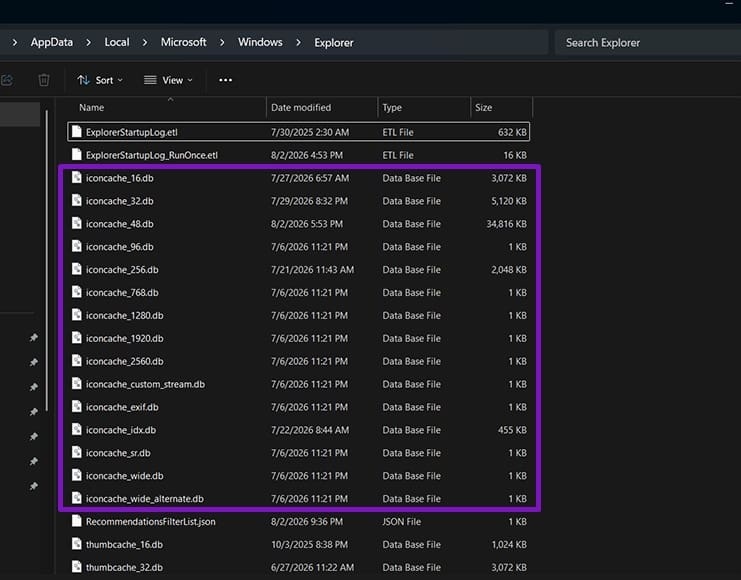Go to the Microsoft breadcrumb folder

tap(183, 42)
